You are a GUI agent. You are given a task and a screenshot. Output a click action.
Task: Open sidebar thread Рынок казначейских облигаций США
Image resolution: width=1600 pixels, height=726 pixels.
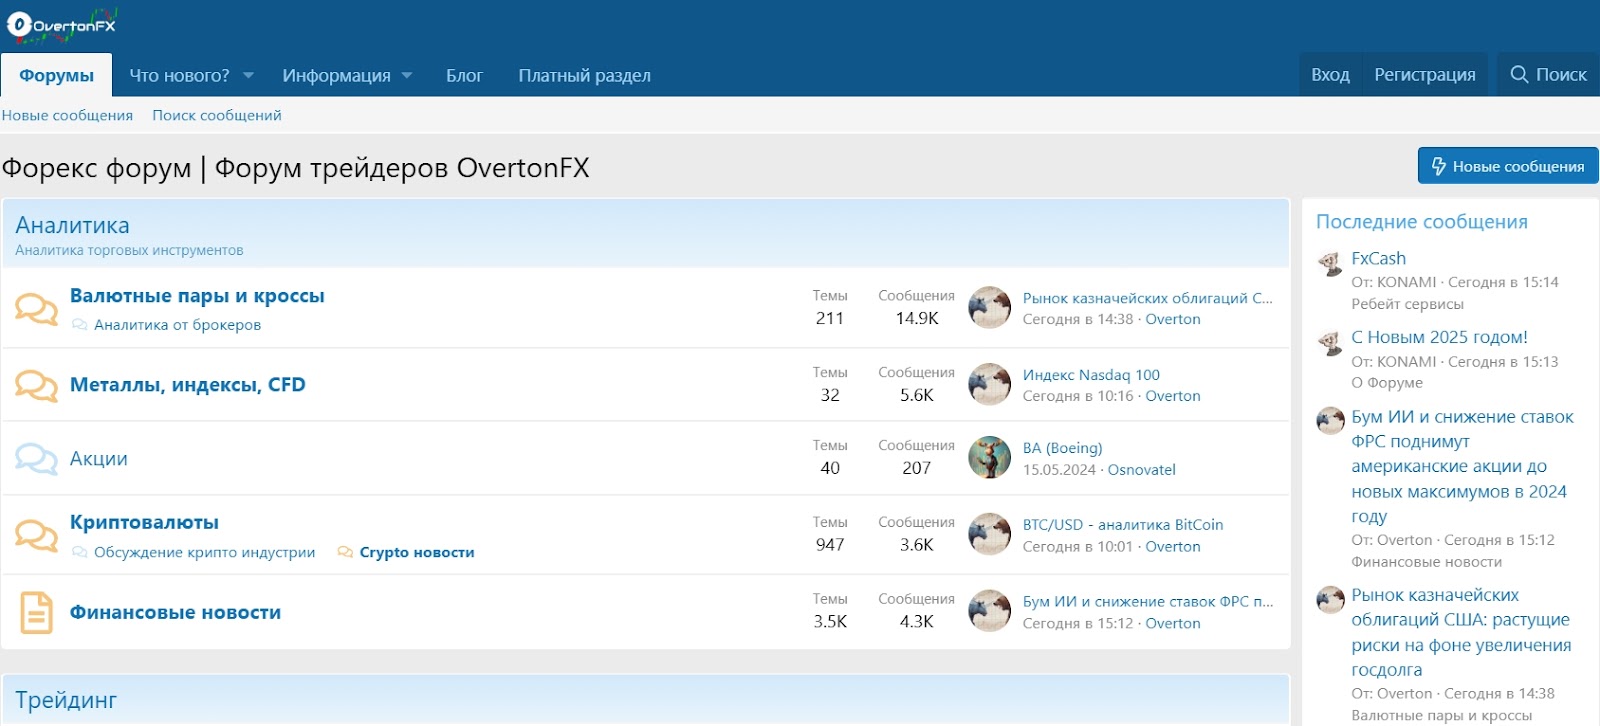coord(1460,632)
